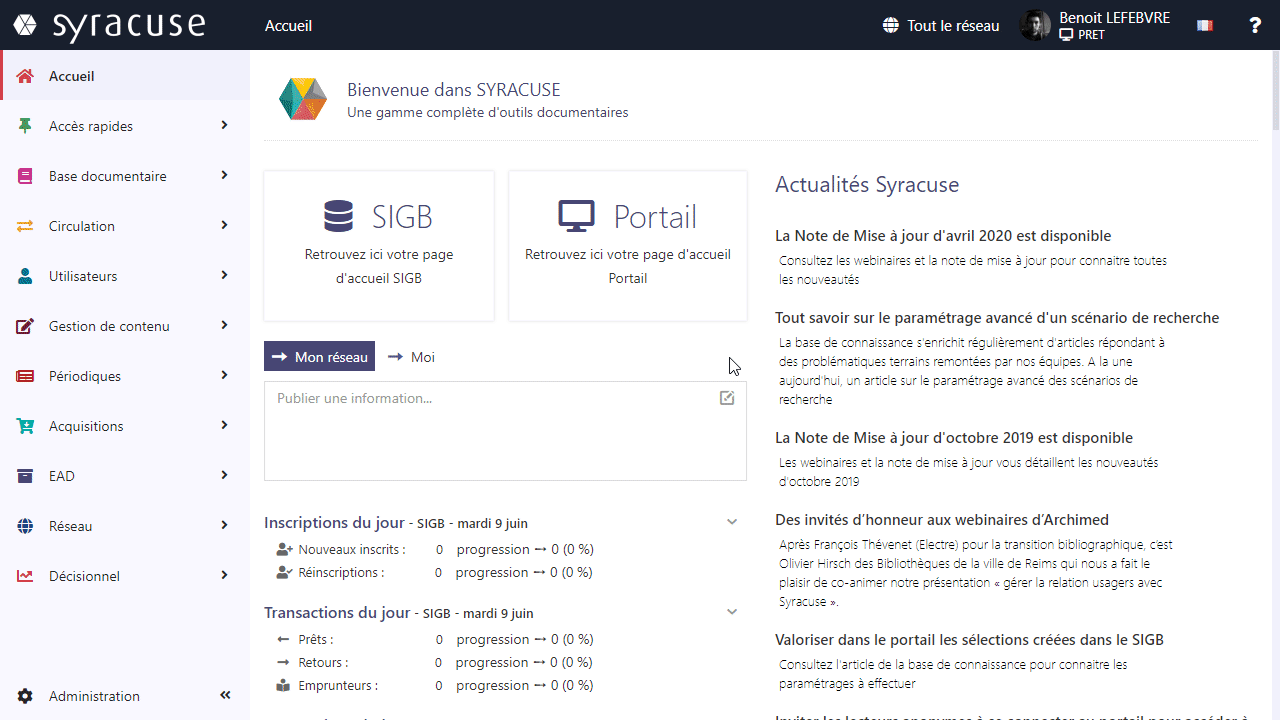Collapse the sidebar with double chevron

225,695
